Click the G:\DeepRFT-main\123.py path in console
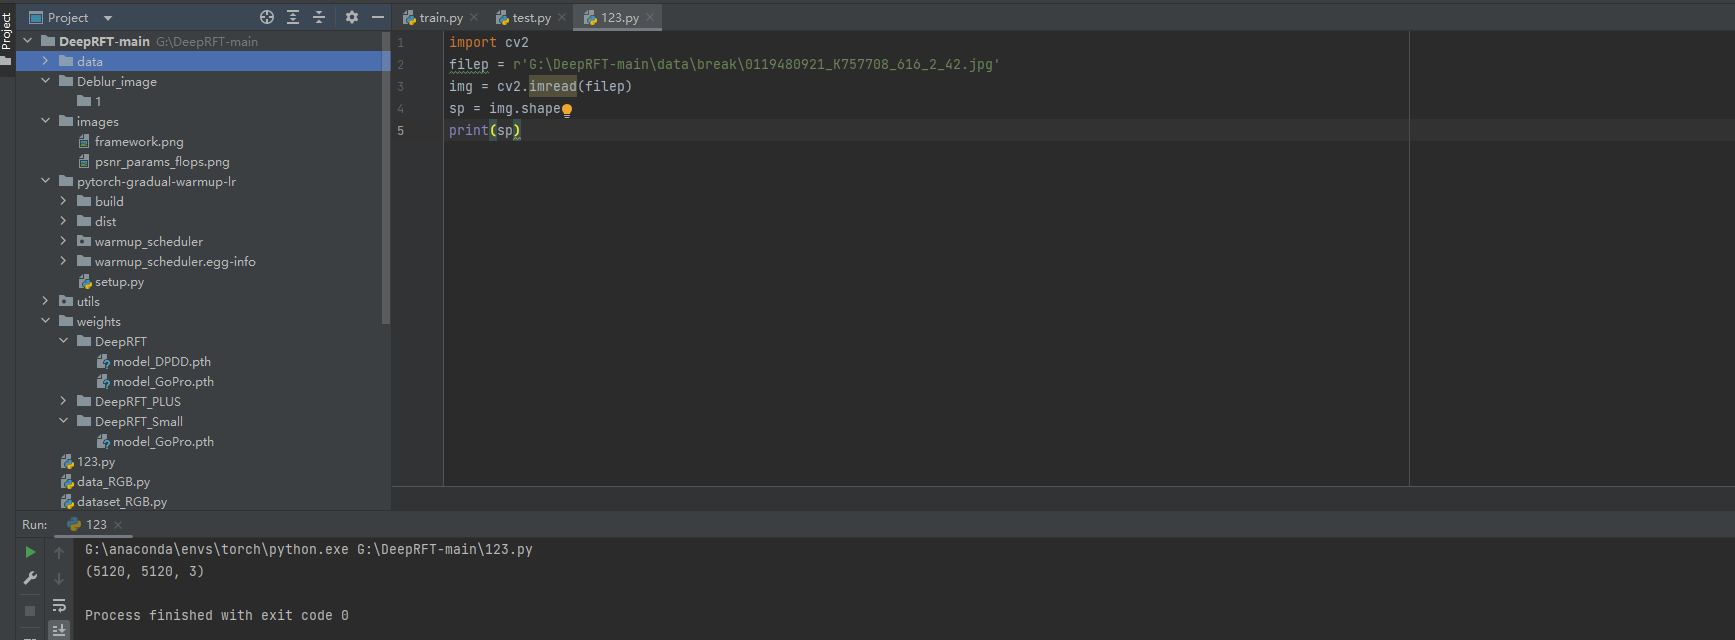The image size is (1735, 640). tap(445, 550)
